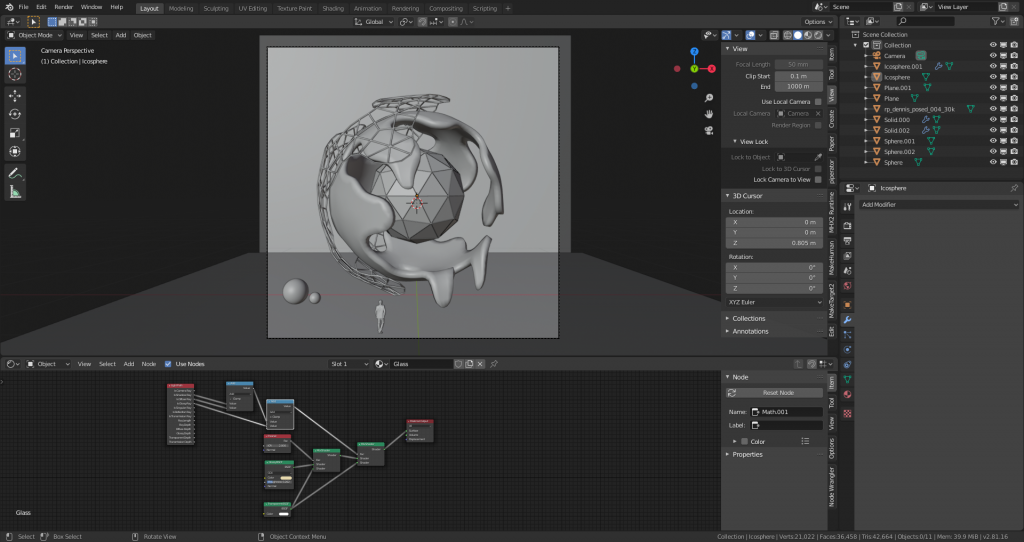Hide Plane.001 via its eye icon
The width and height of the screenshot is (1024, 542).
[x=993, y=88]
